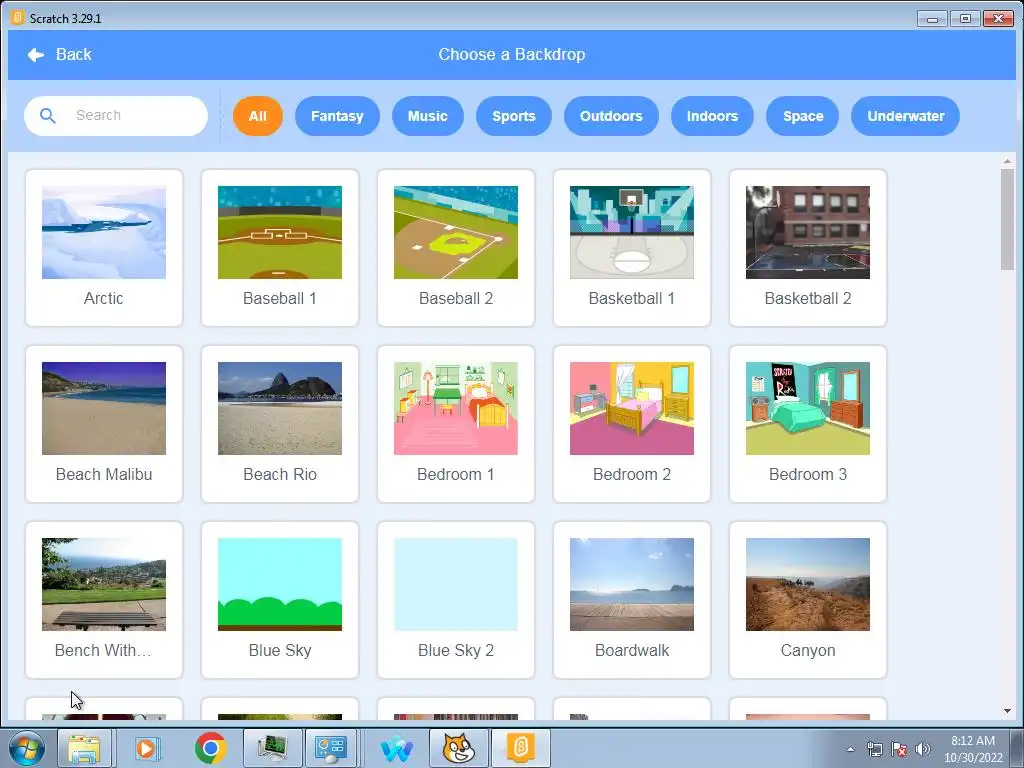Screen dimensions: 1024x768
Task: Pick the Canyon backdrop image
Action: [808, 584]
